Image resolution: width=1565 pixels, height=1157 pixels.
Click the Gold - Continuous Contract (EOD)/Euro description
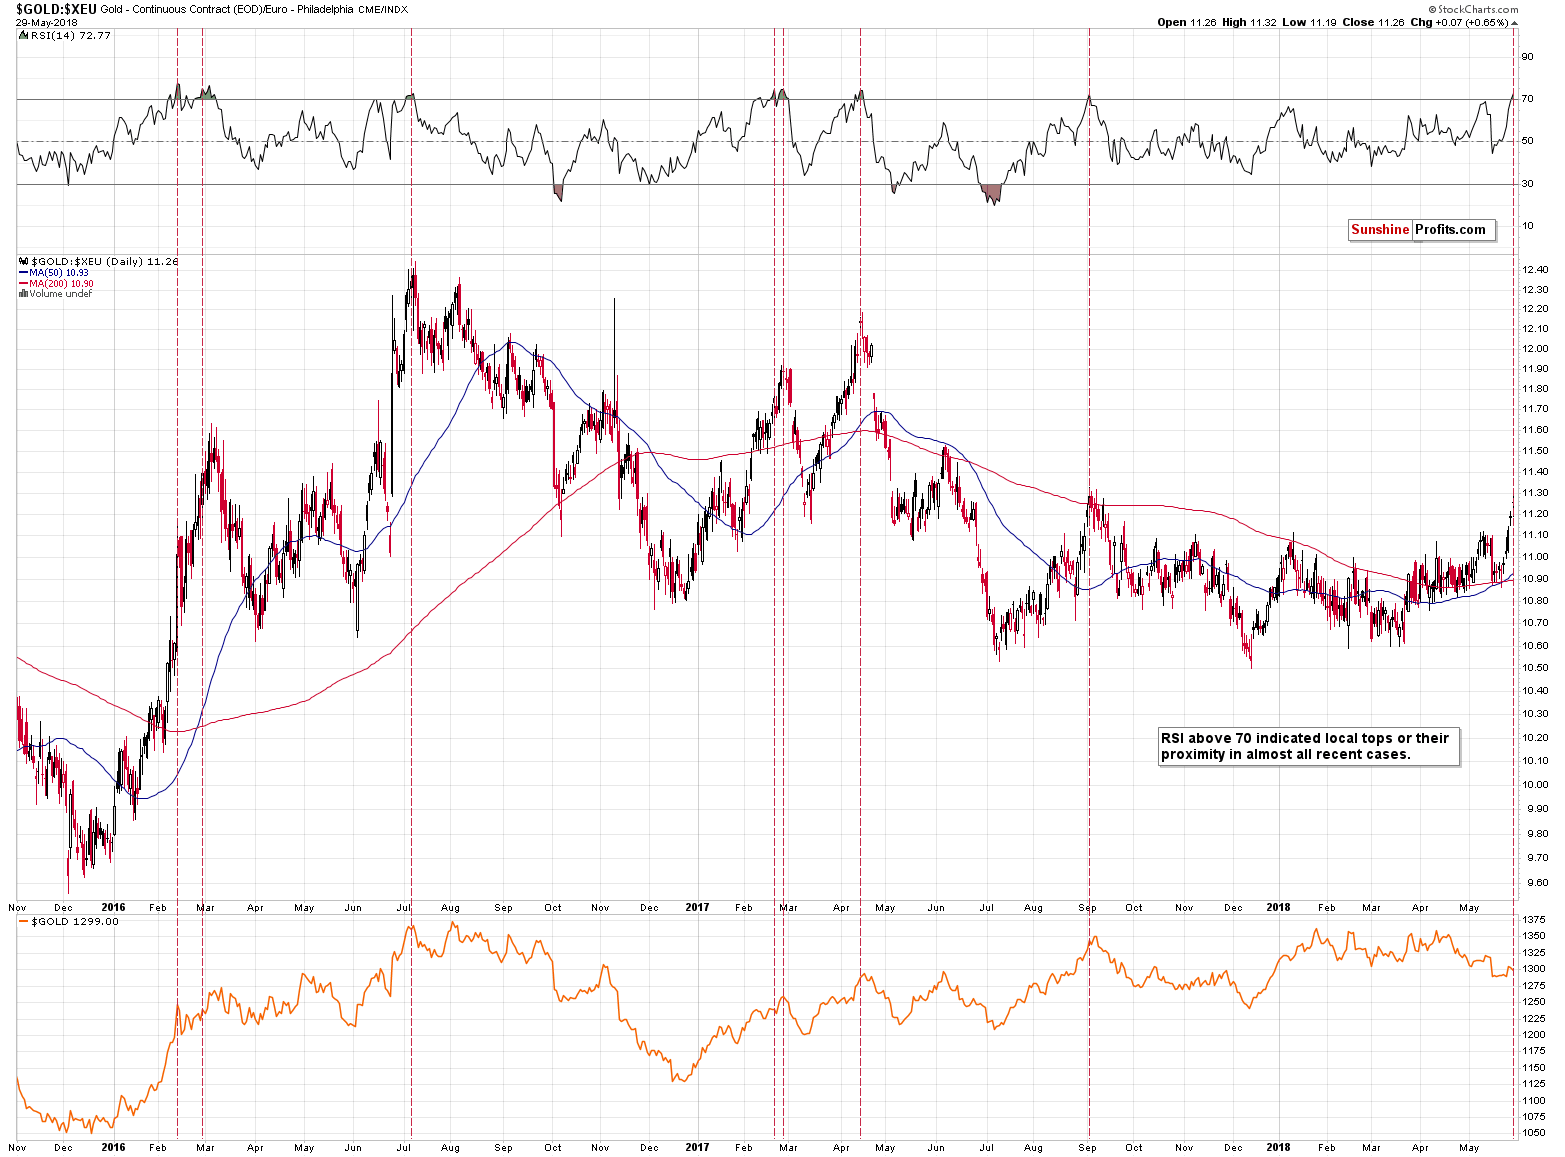pyautogui.click(x=226, y=9)
